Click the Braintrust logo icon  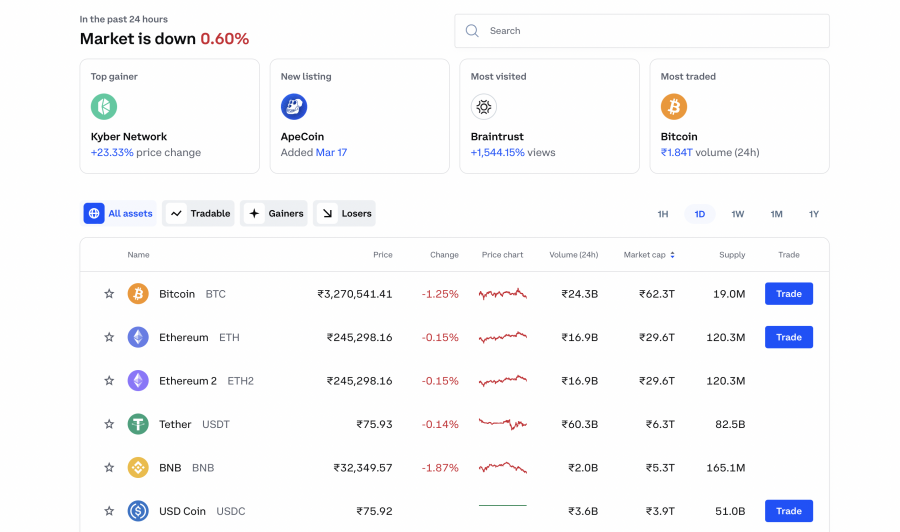pyautogui.click(x=484, y=107)
